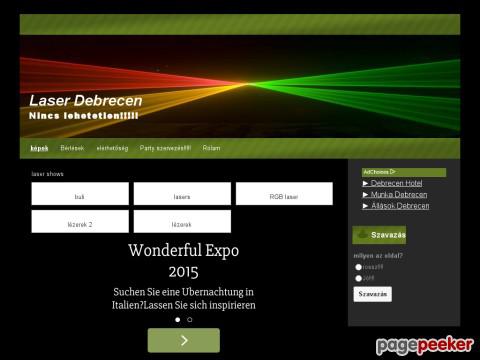Viewport: 480px width, 360px height.
Task: Open the RGB laser gallery thumbnail
Action: (x=284, y=194)
